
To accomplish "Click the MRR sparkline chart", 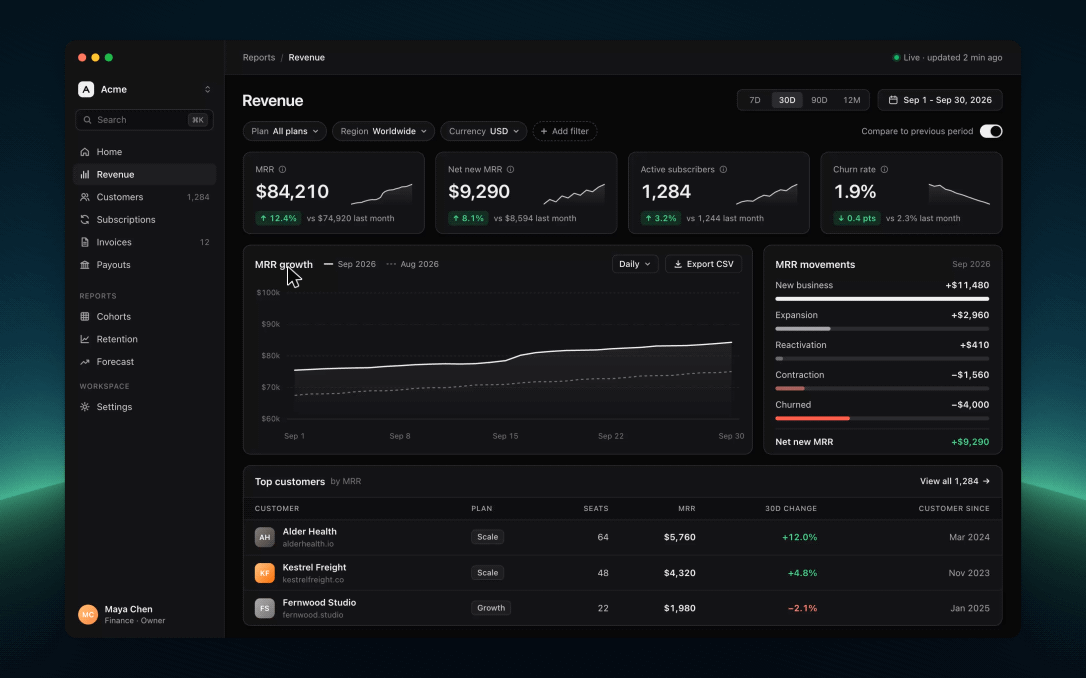I will (x=382, y=194).
